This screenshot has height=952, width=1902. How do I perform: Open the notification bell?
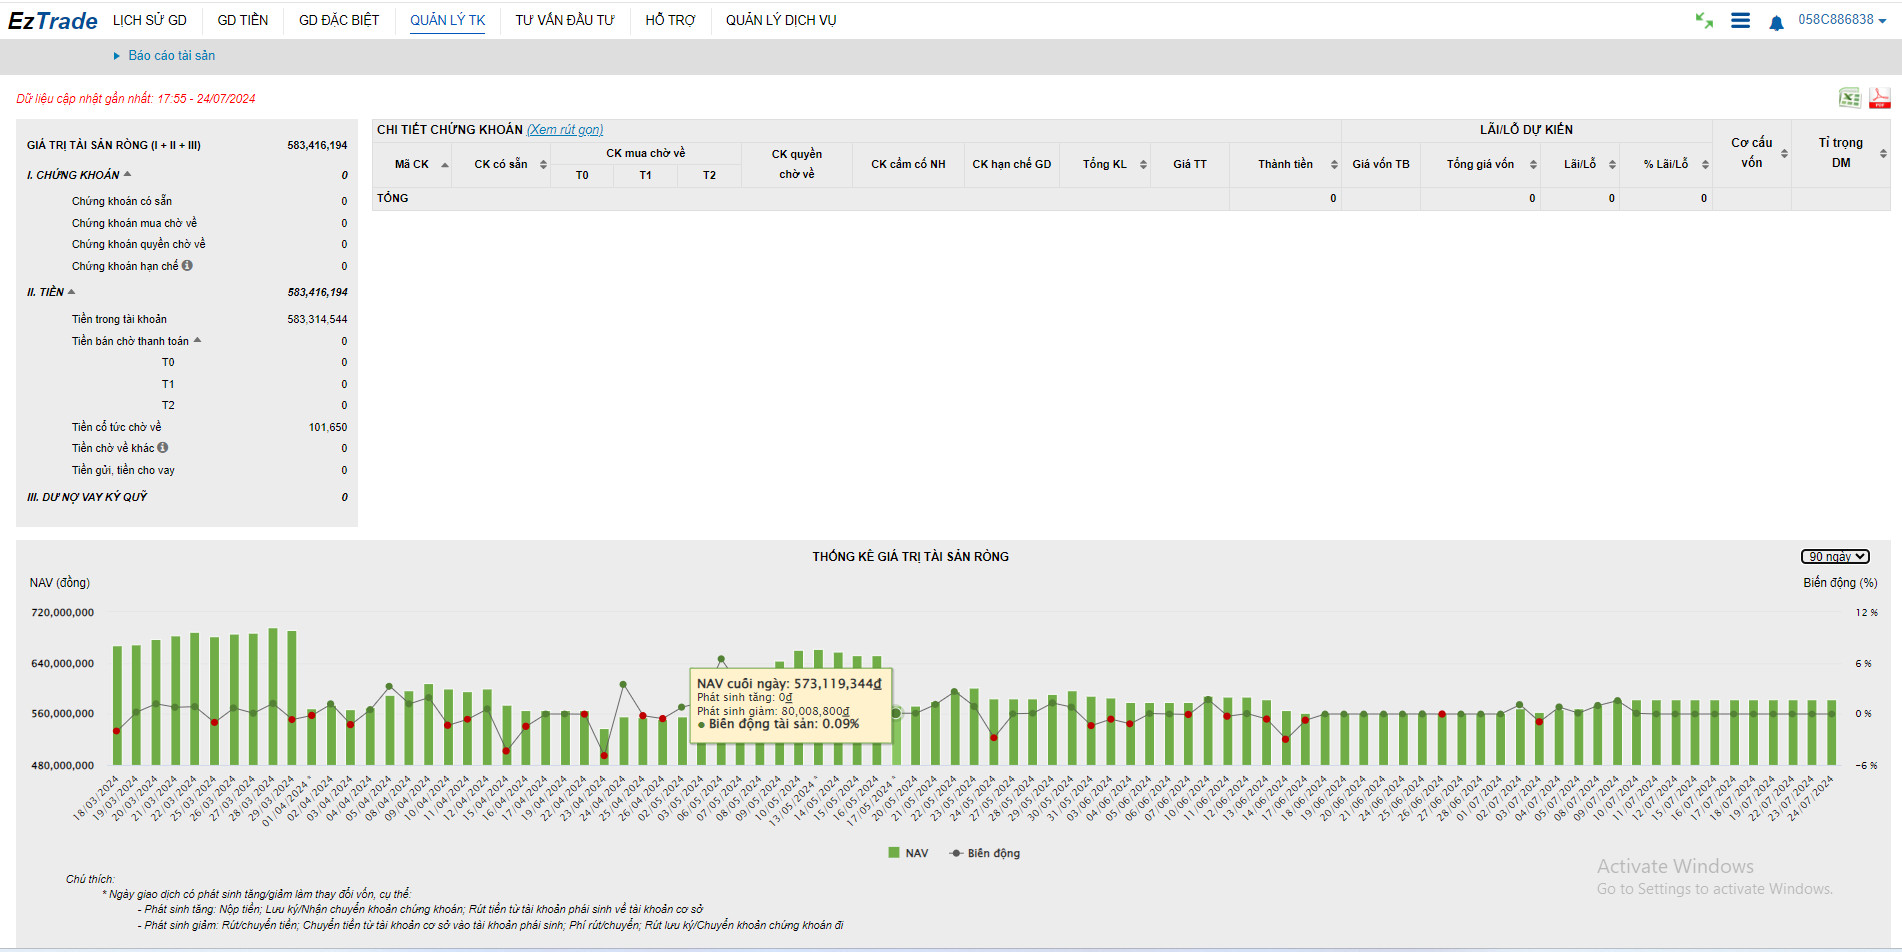(x=1776, y=22)
